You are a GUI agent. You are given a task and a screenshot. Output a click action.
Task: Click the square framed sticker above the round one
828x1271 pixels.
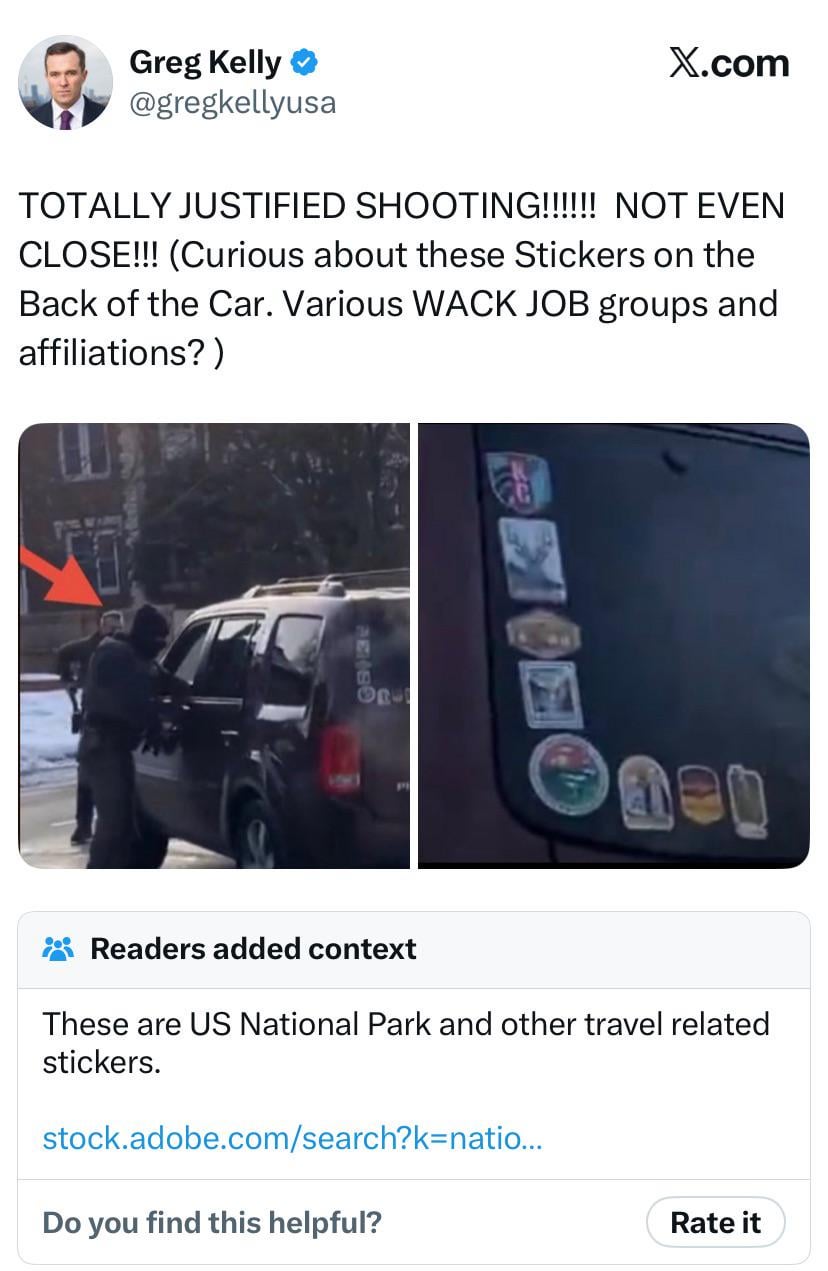click(x=551, y=694)
